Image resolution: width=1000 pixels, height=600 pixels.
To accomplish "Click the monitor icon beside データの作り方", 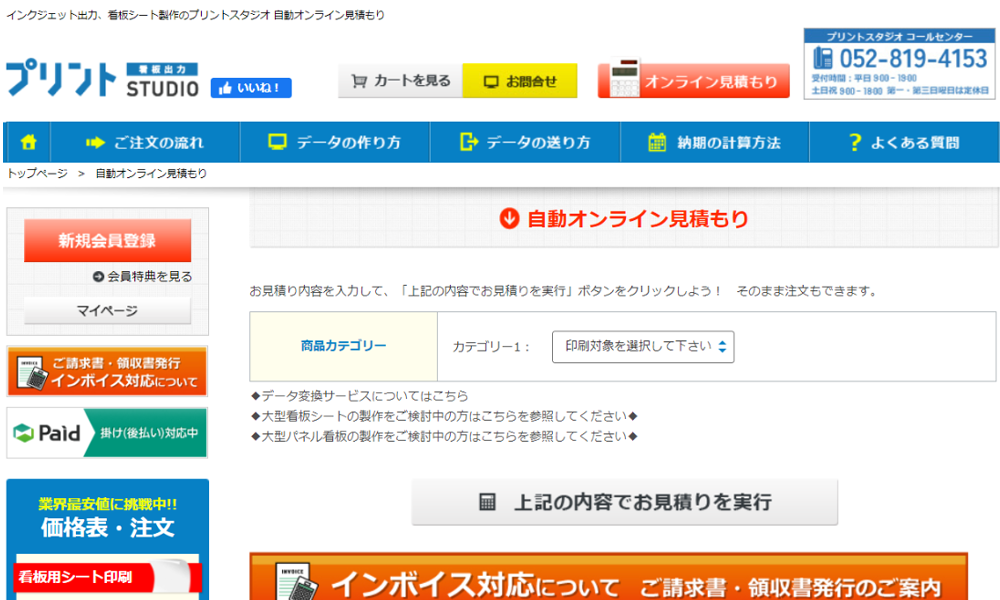I will (x=277, y=142).
